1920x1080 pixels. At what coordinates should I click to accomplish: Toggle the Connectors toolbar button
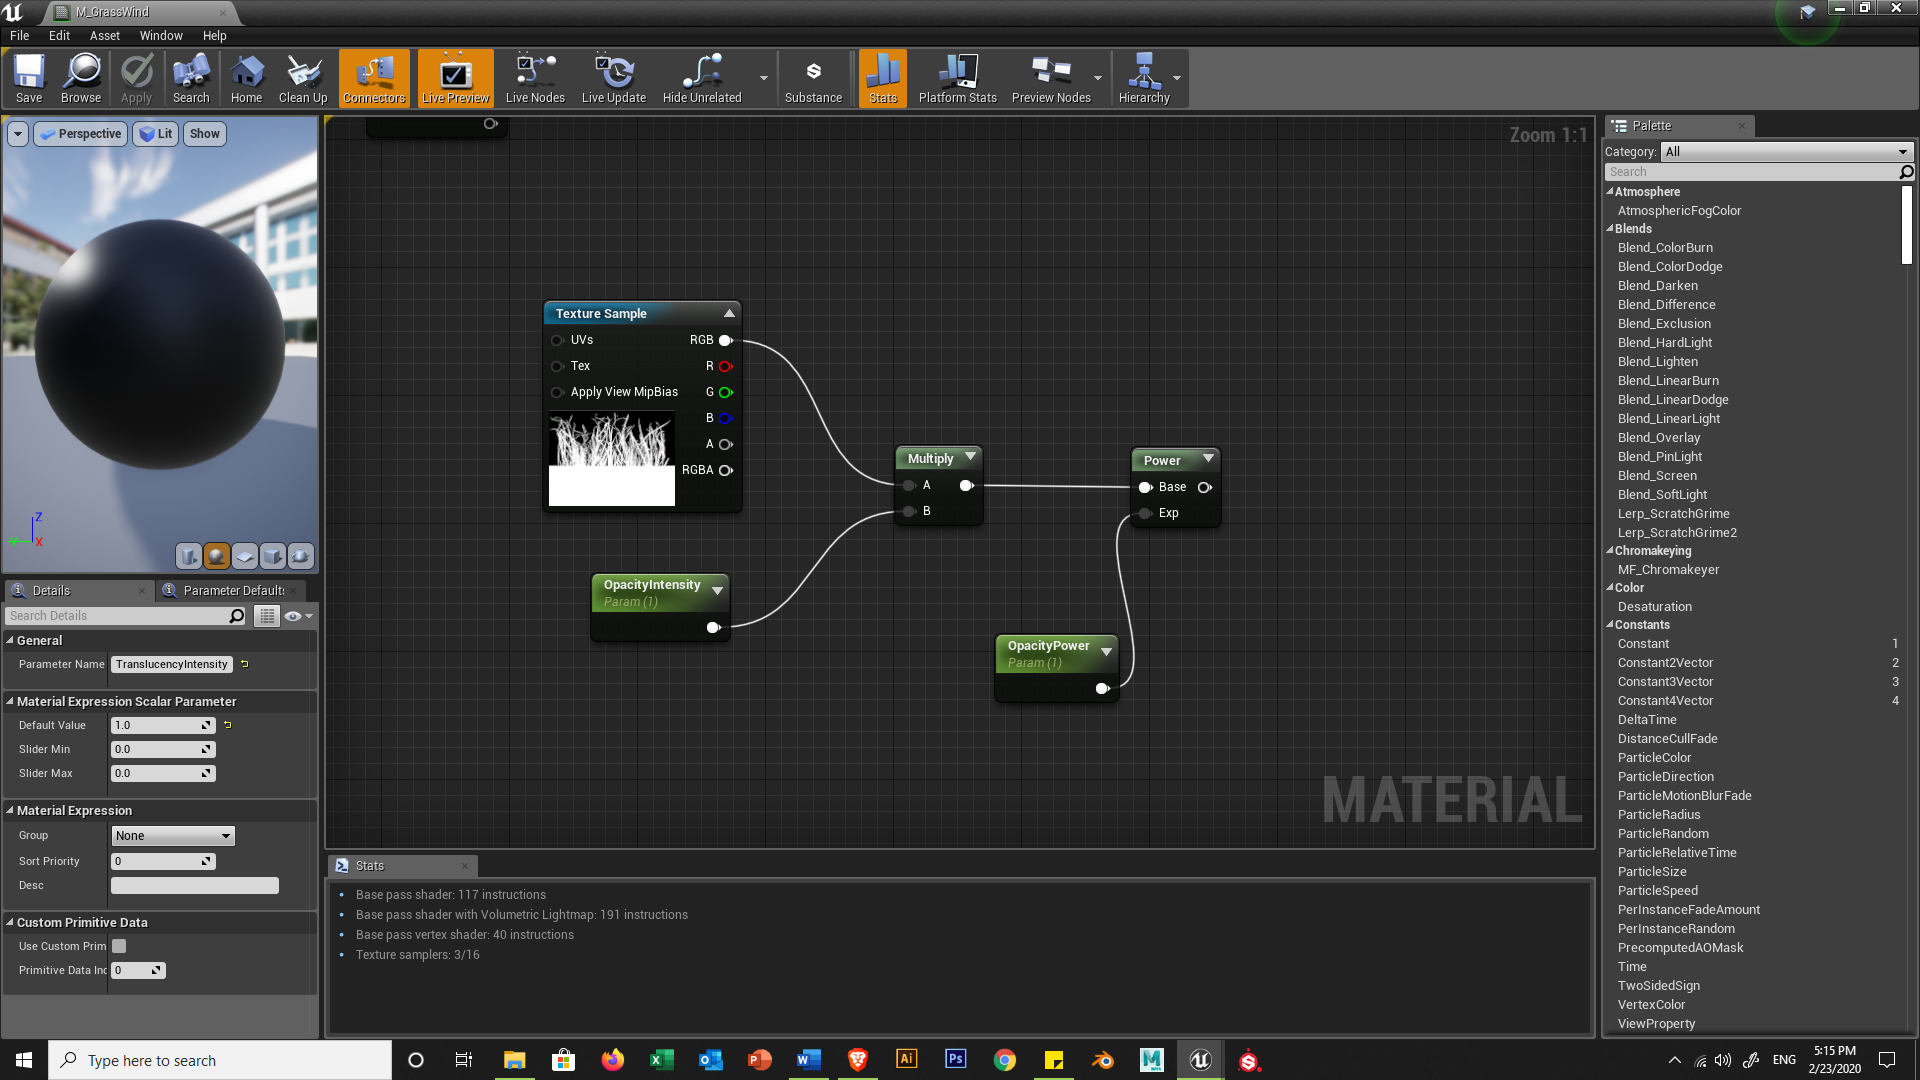click(374, 78)
